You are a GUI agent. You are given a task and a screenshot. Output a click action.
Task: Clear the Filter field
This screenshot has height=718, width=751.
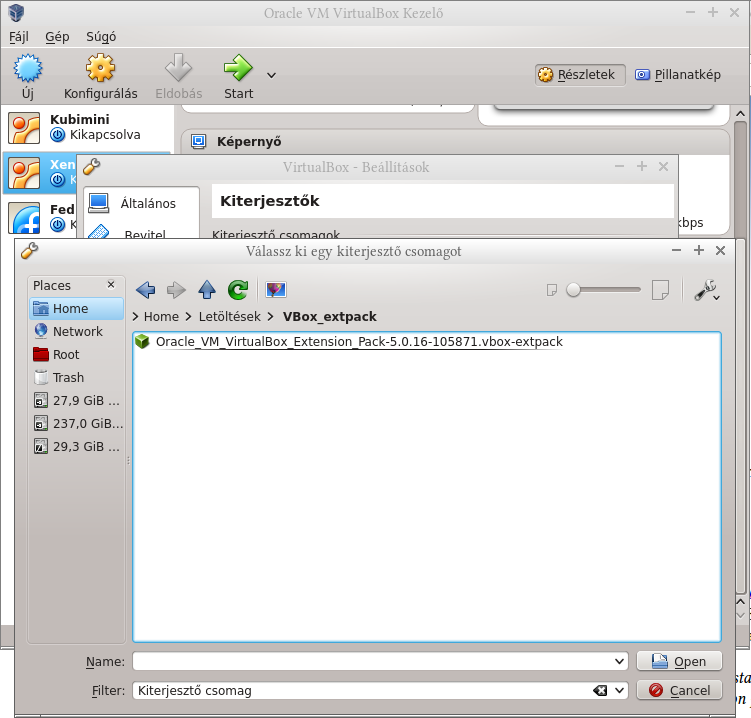coord(600,690)
